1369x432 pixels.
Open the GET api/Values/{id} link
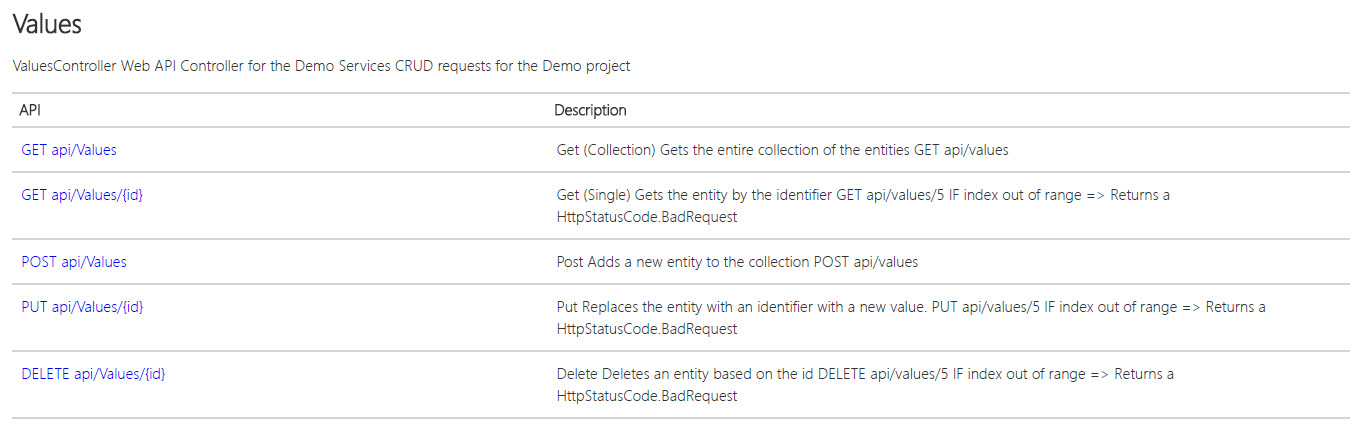point(82,195)
